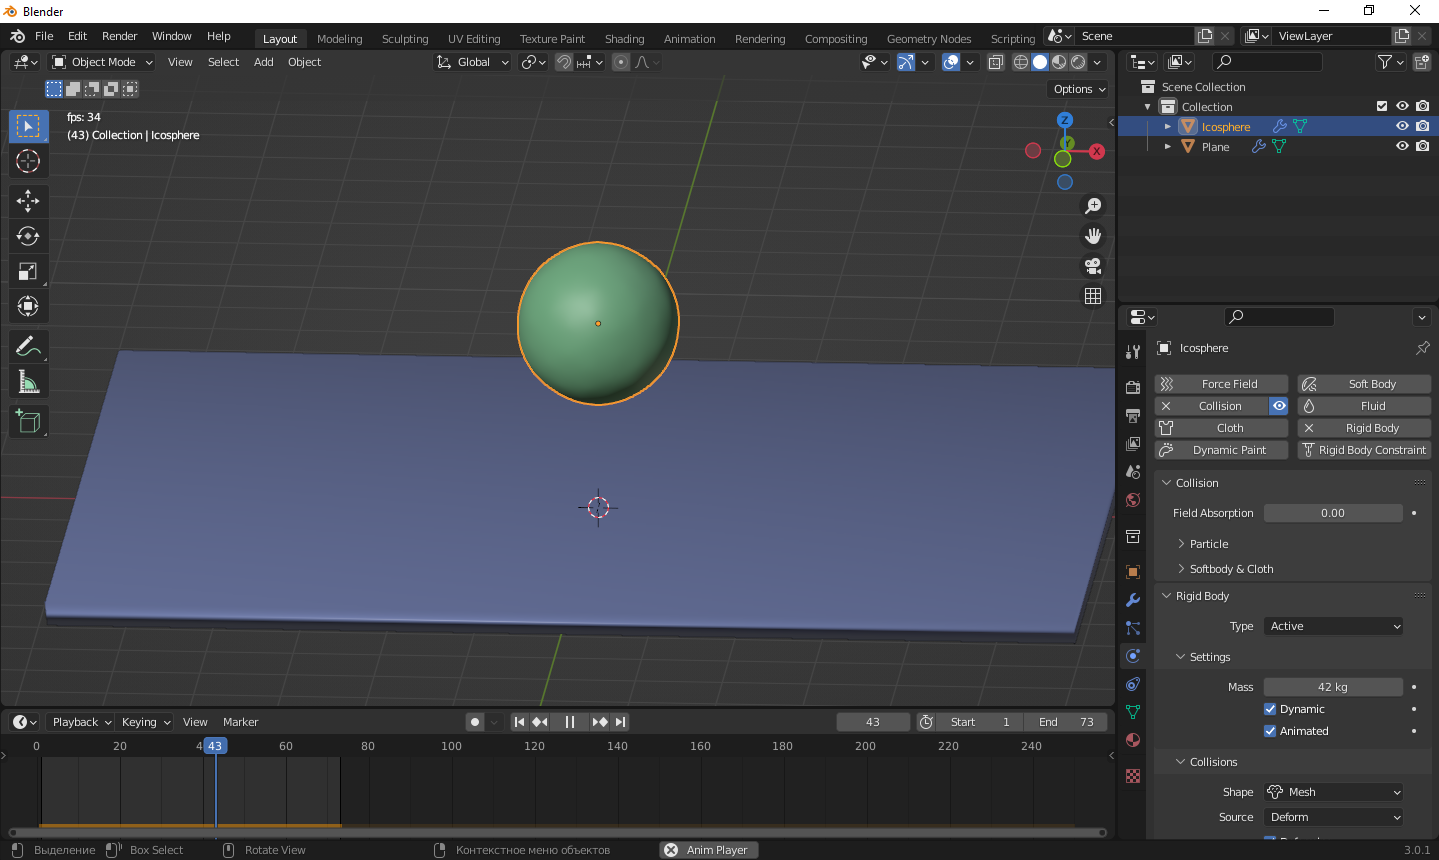
Task: Select the Move tool in the toolbar
Action: point(28,201)
